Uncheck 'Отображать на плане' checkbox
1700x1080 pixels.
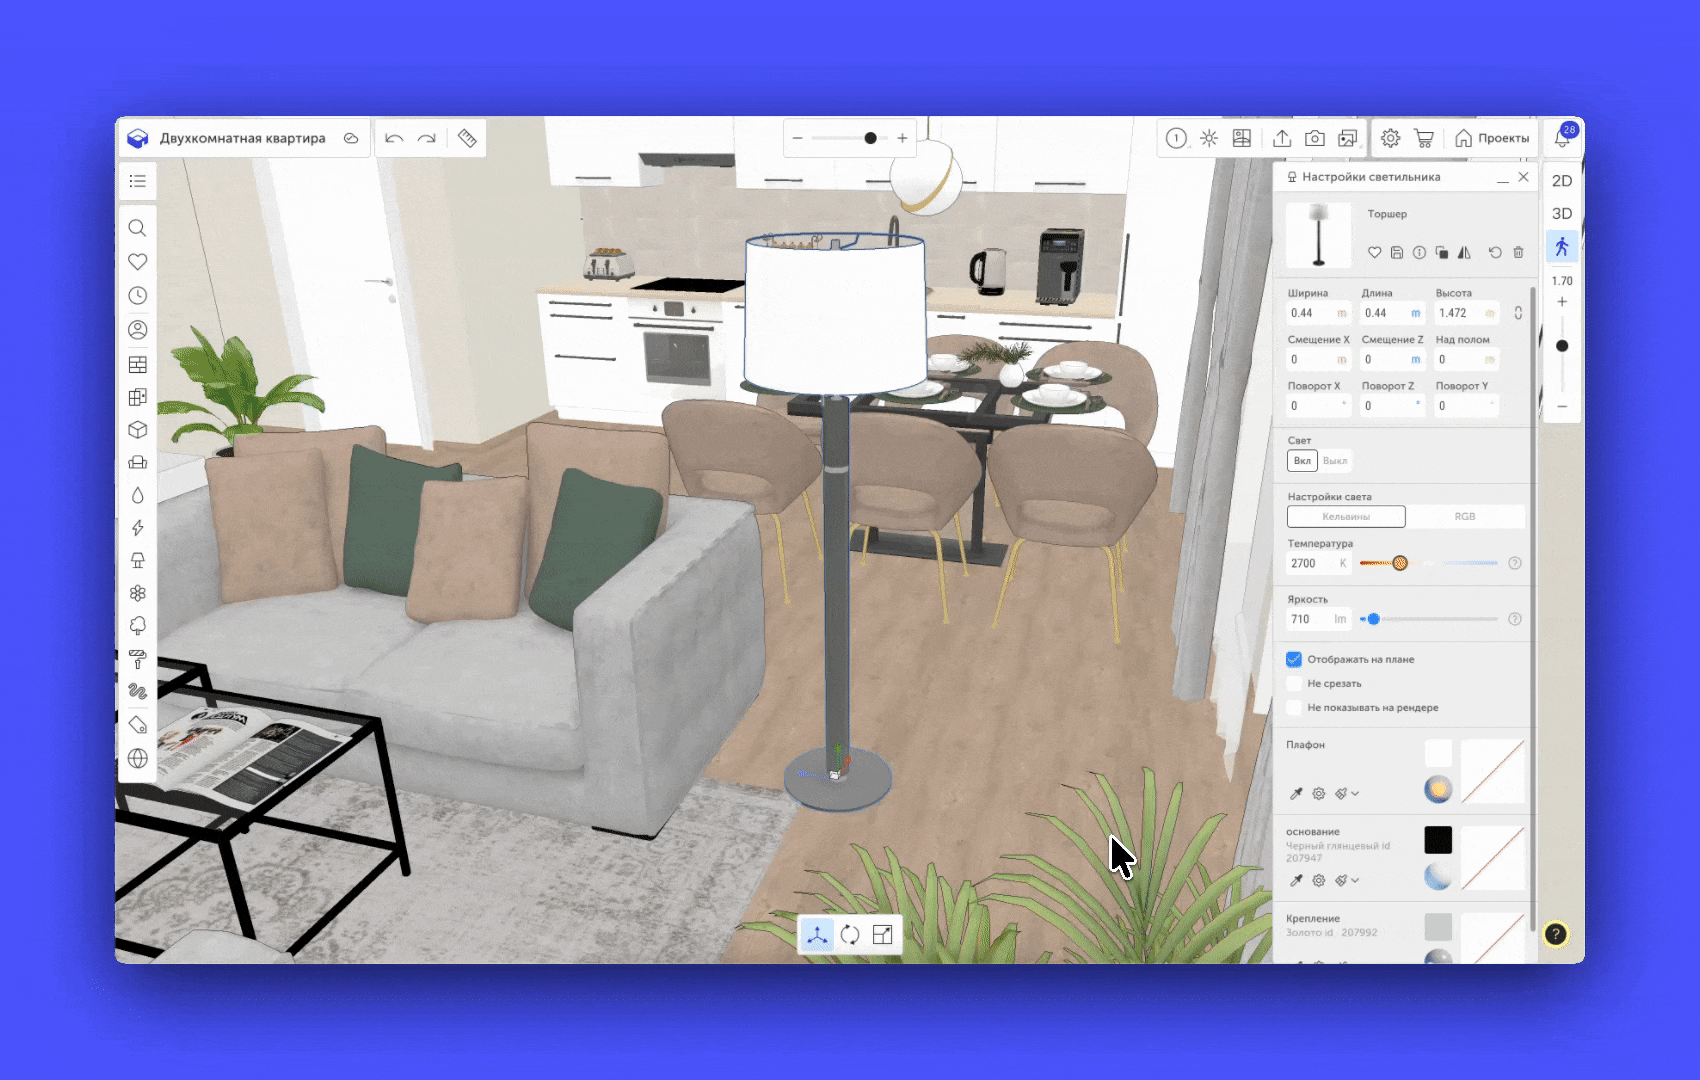click(x=1294, y=659)
